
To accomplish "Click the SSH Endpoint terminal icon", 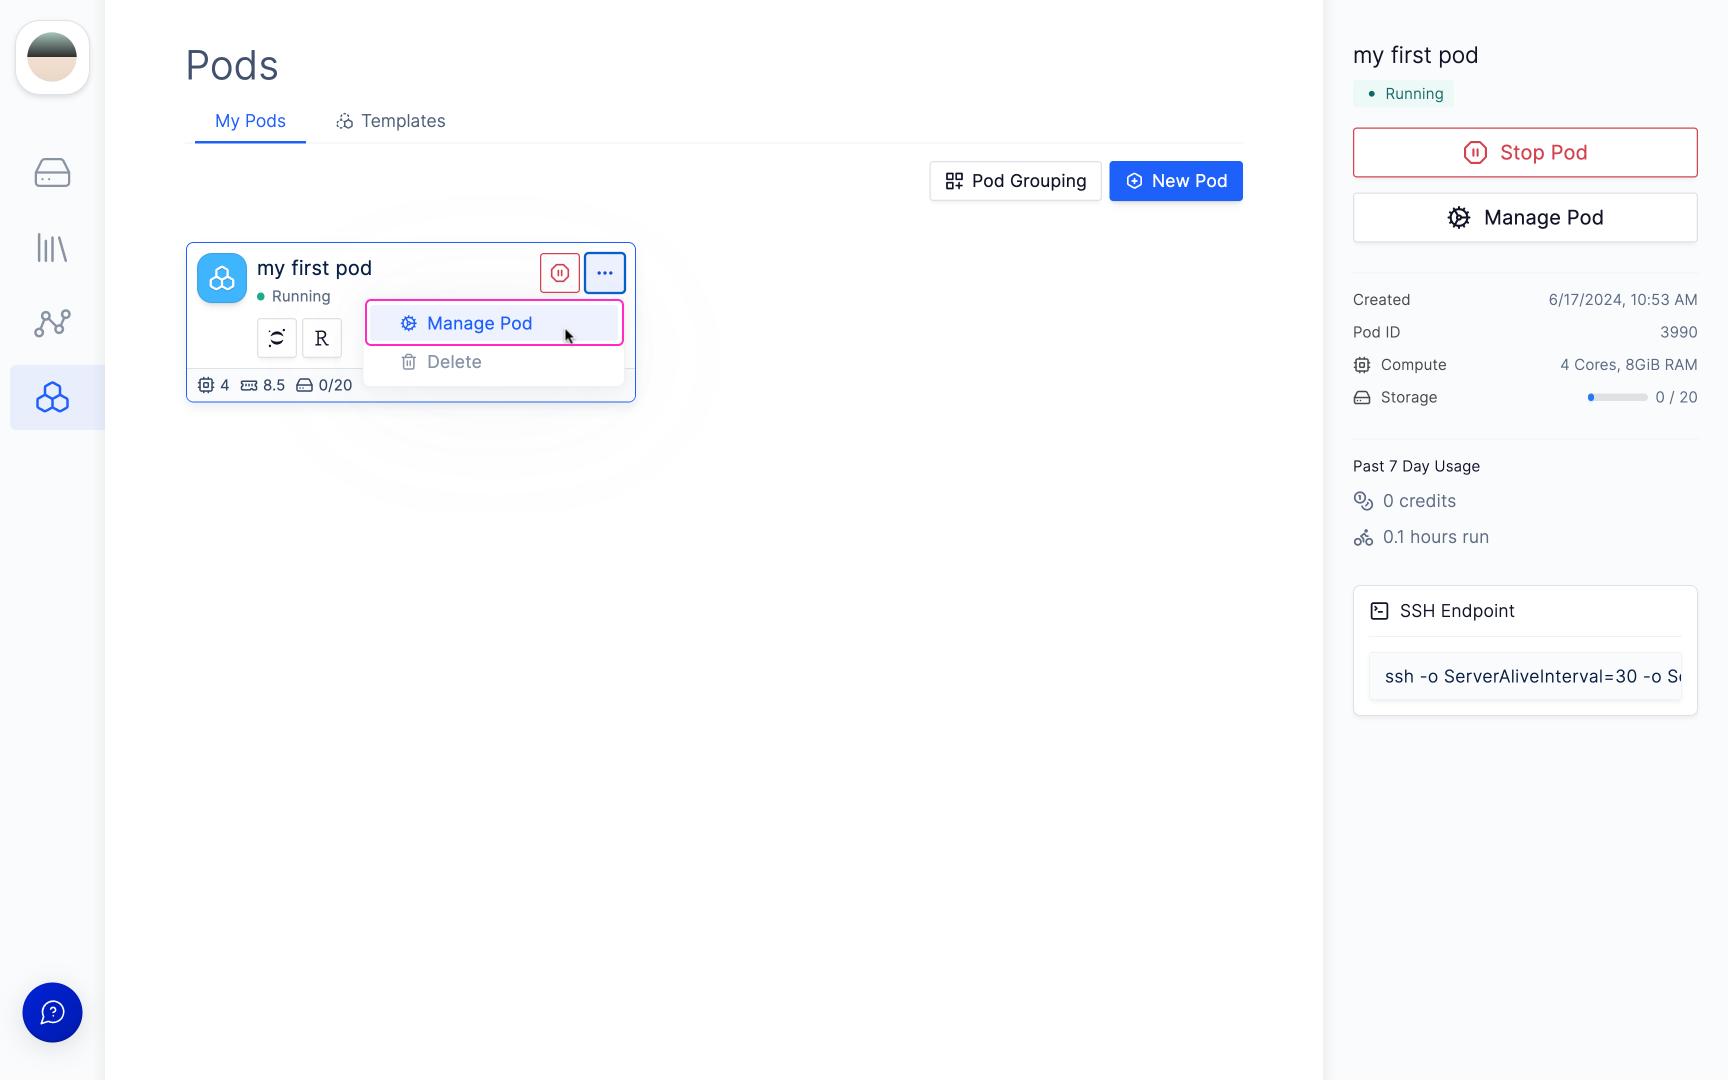I will click(1379, 611).
